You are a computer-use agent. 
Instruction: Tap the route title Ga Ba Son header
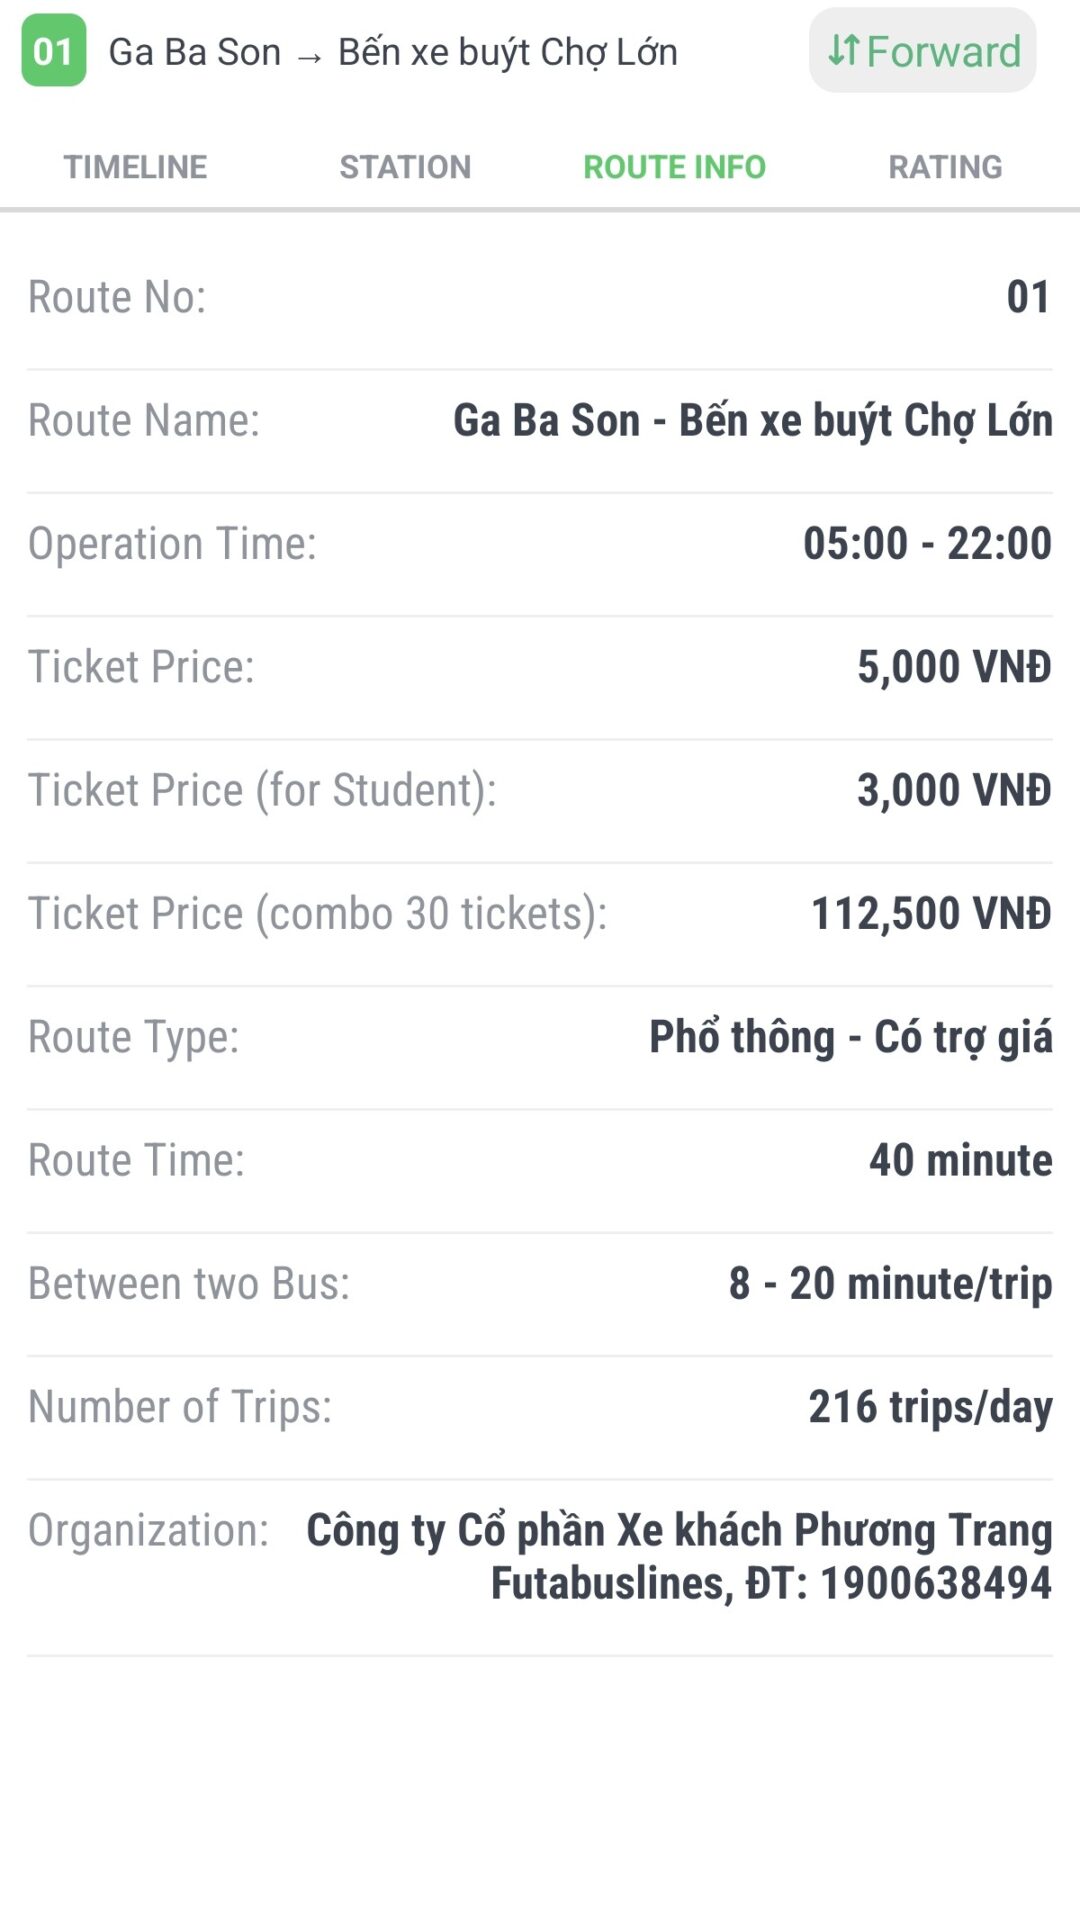pos(392,52)
